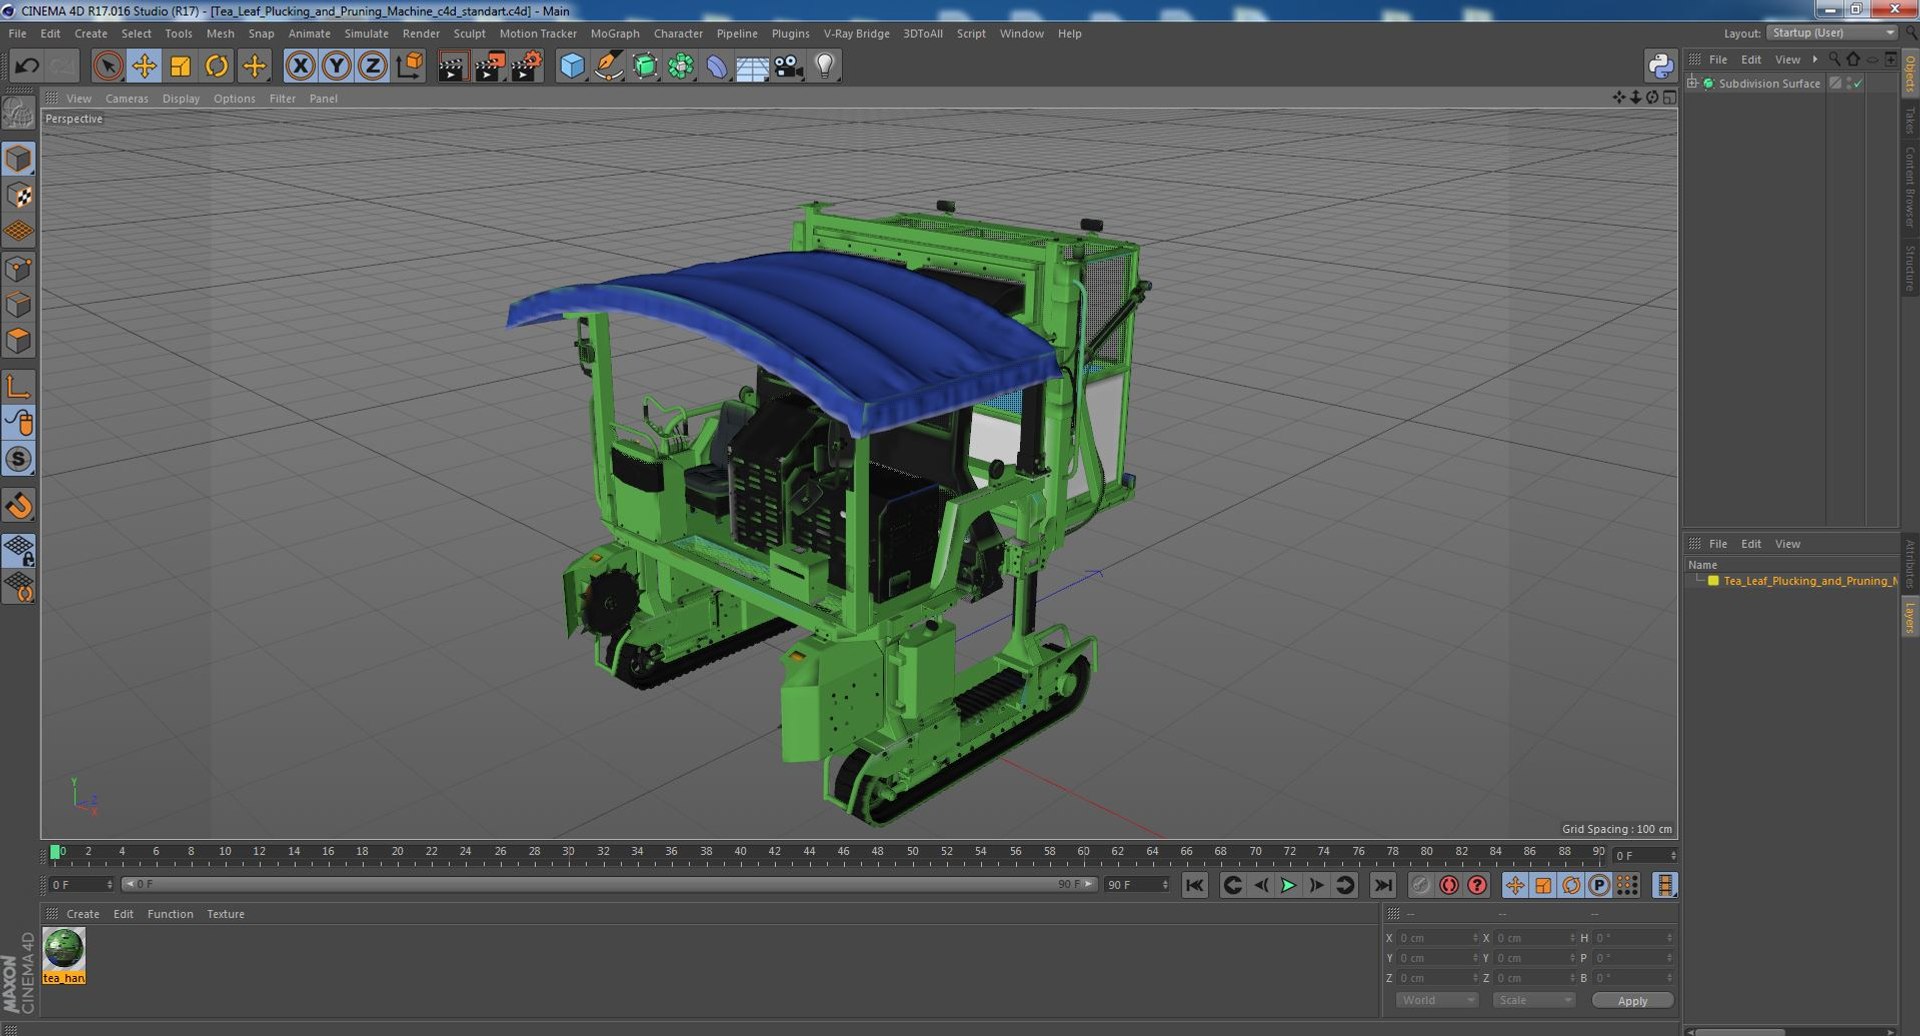Switch to Texture mode
Screen dimensions: 1920x1036
19,196
